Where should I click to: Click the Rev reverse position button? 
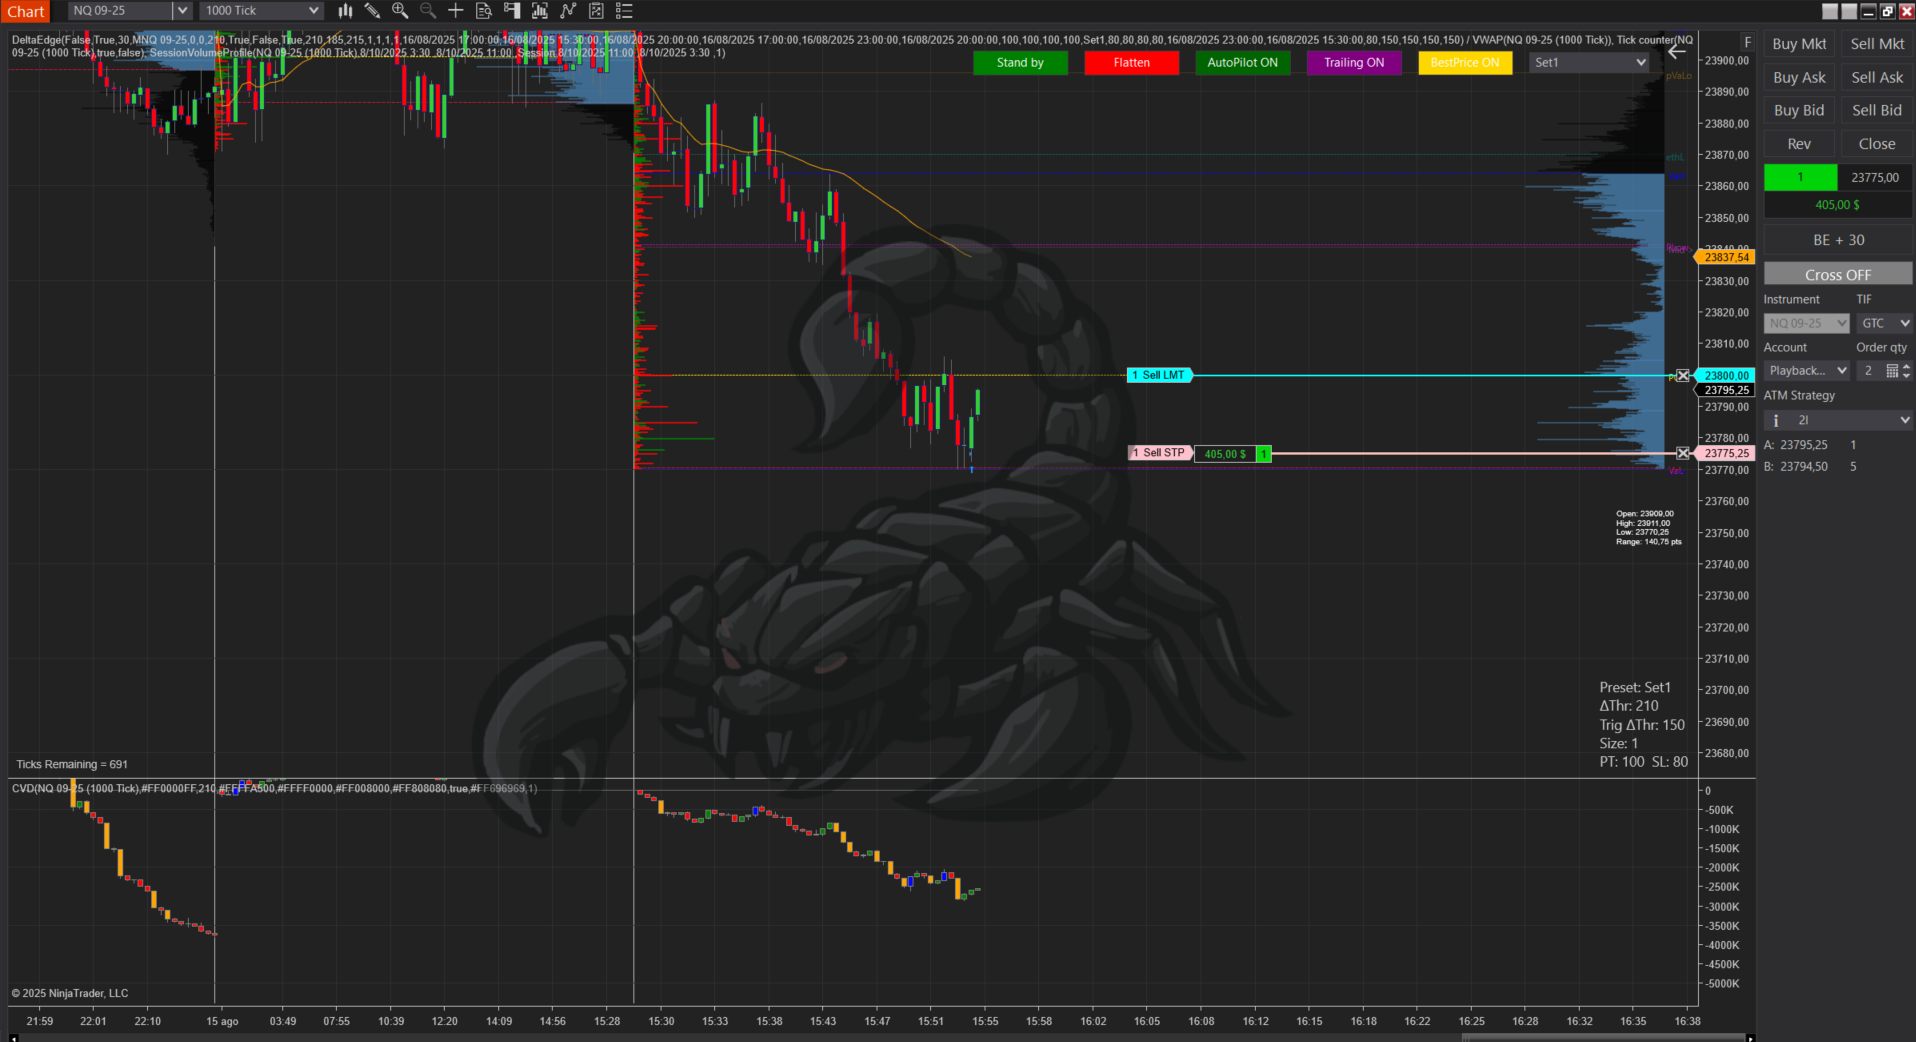(1799, 144)
